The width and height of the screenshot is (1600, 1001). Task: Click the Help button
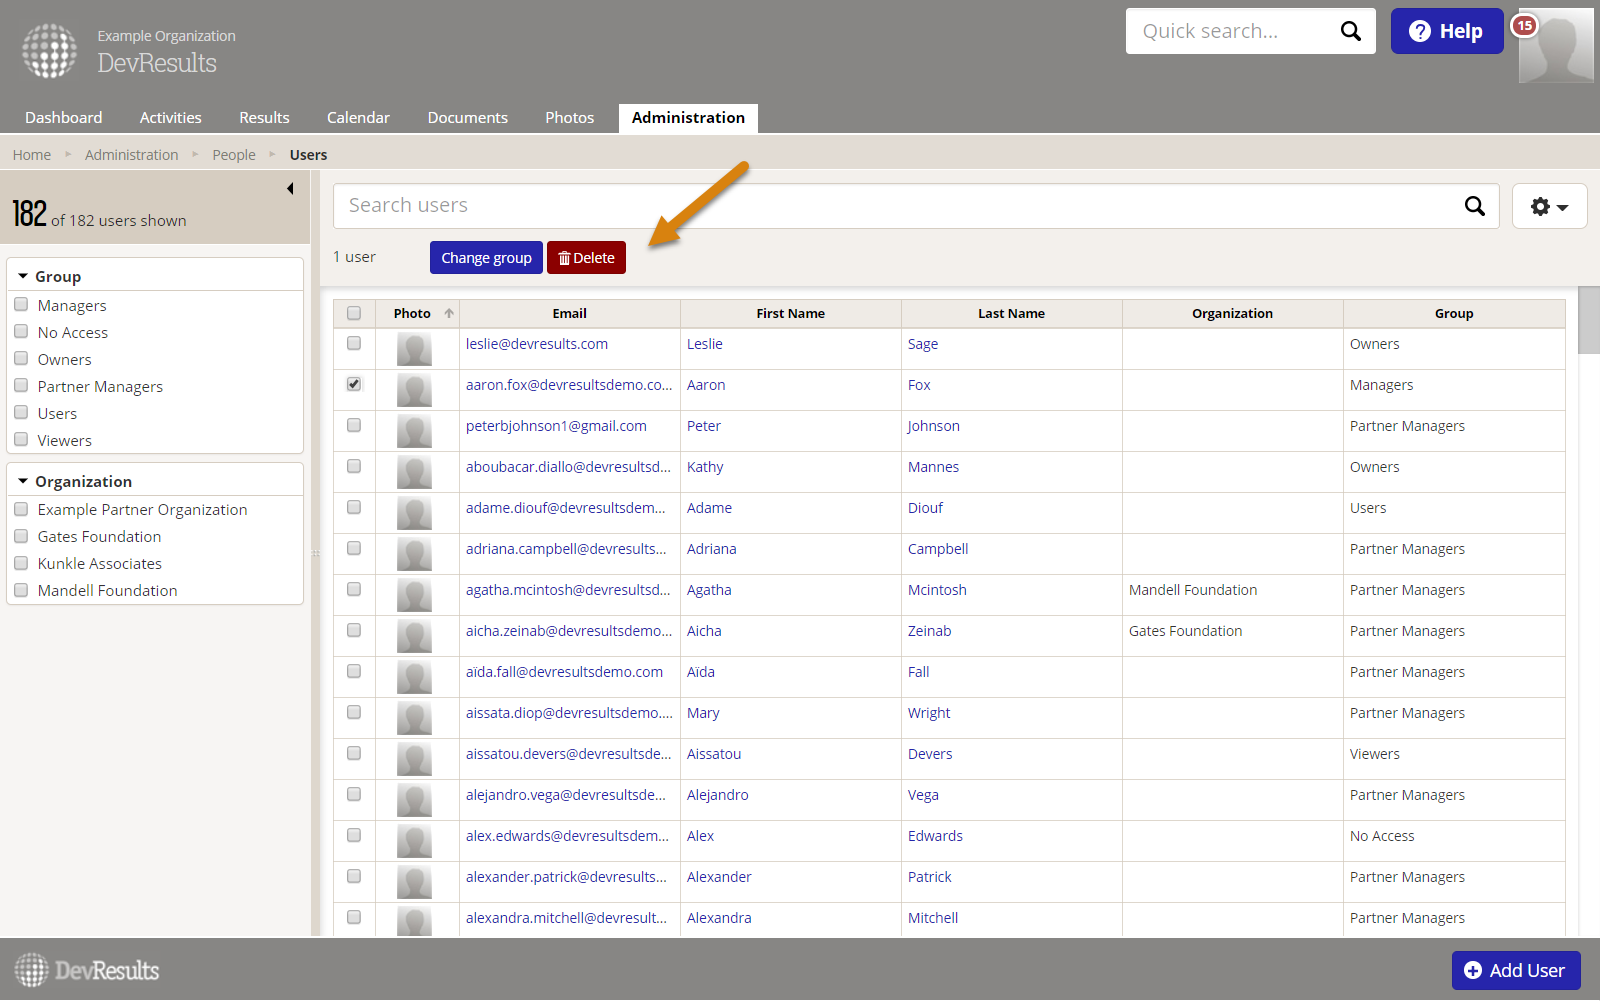pyautogui.click(x=1446, y=31)
